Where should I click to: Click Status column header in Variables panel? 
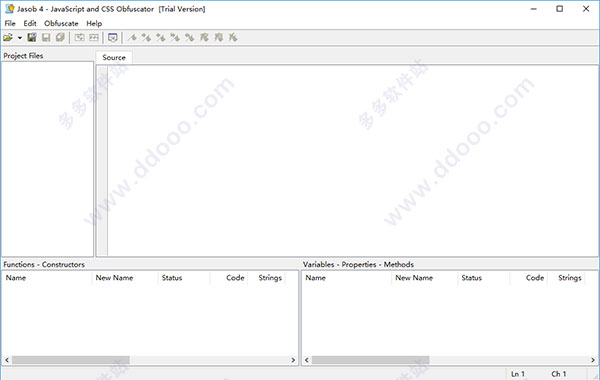click(471, 278)
